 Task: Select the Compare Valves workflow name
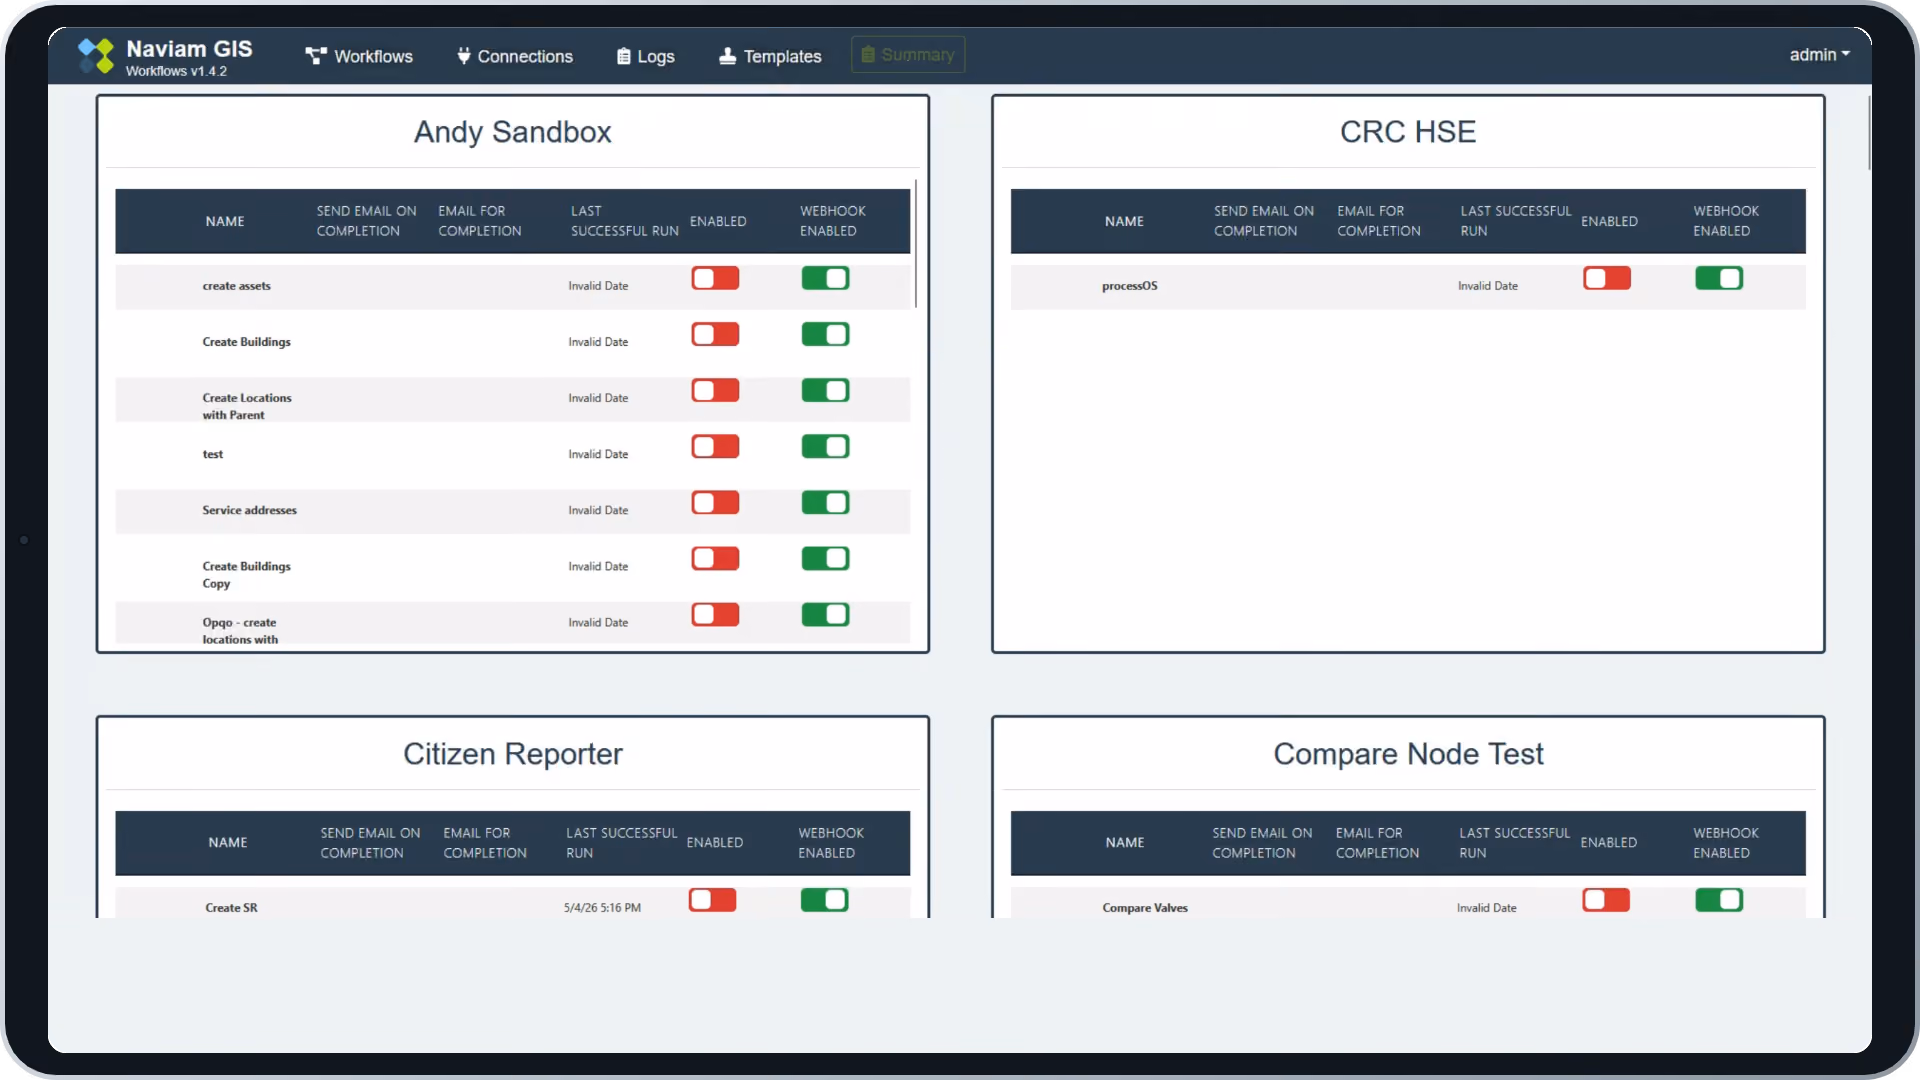[x=1145, y=908]
